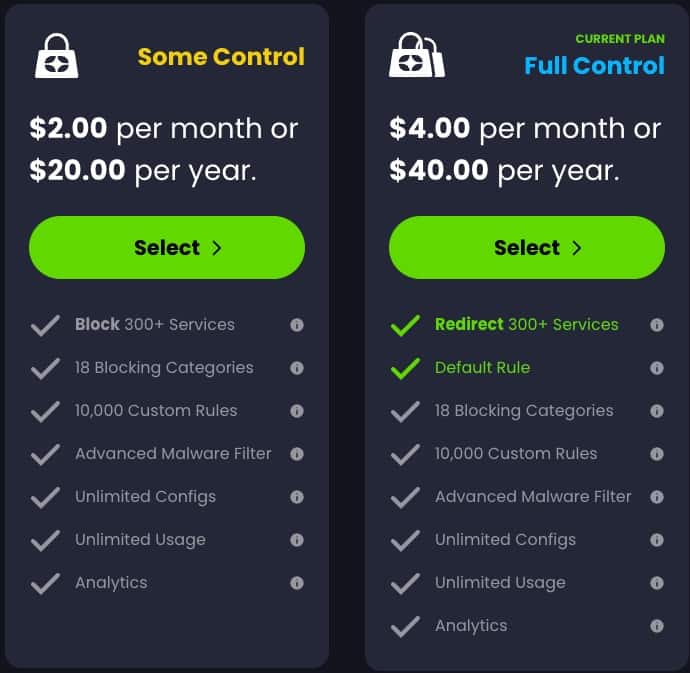Click info icon for Unlimited Usage in Some Control
690x673 pixels.
pos(297,540)
